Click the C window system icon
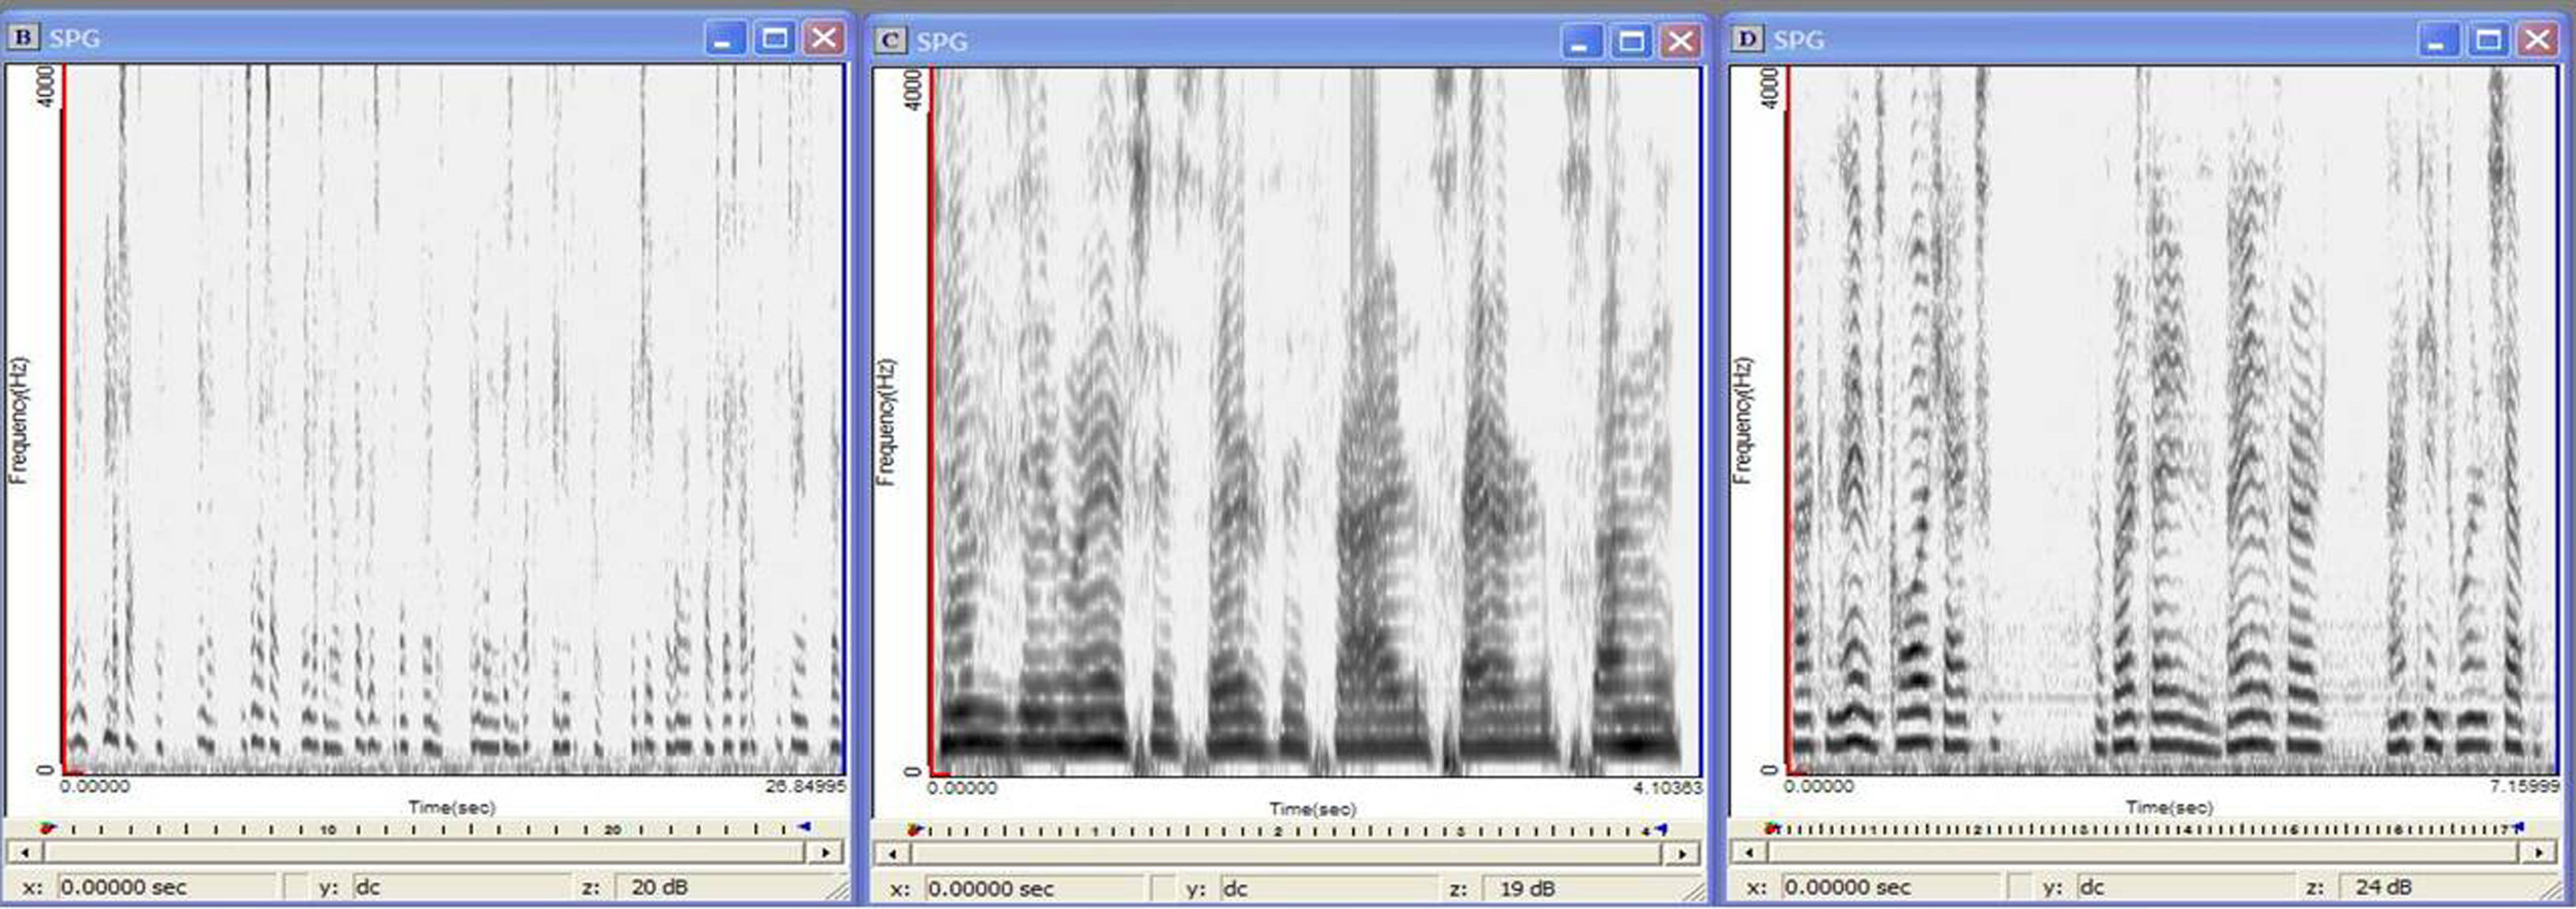Image resolution: width=2576 pixels, height=909 pixels. point(889,40)
